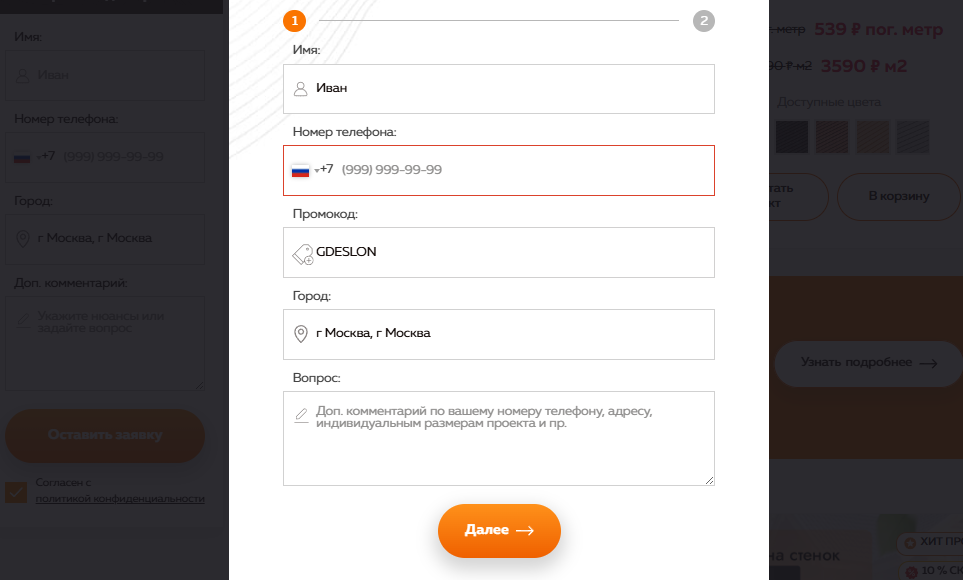Click into the Вопрос comment textarea

(500, 450)
